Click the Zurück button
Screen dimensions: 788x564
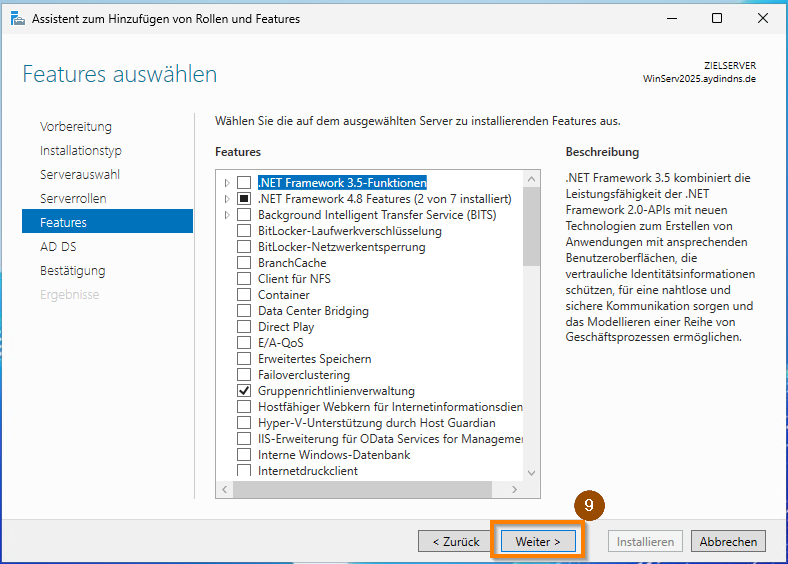[x=455, y=541]
